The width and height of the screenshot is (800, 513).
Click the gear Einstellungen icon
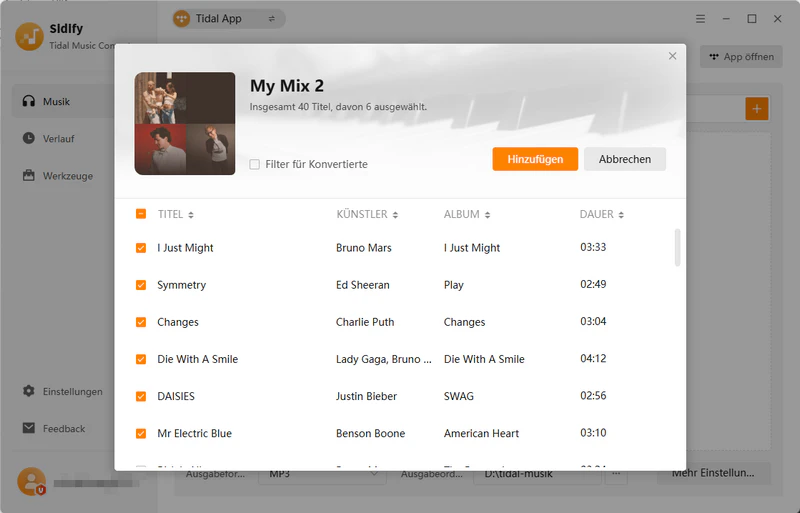29,391
